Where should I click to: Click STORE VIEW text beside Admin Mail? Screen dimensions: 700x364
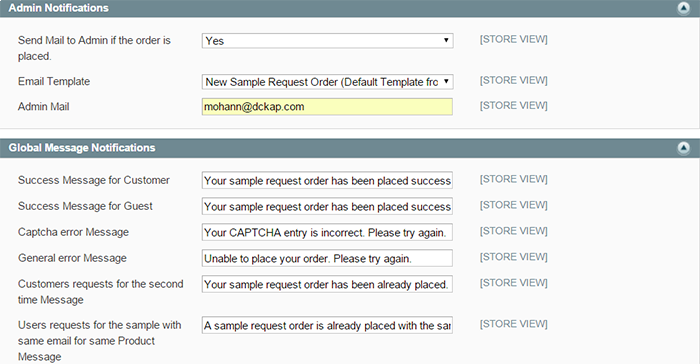513,105
